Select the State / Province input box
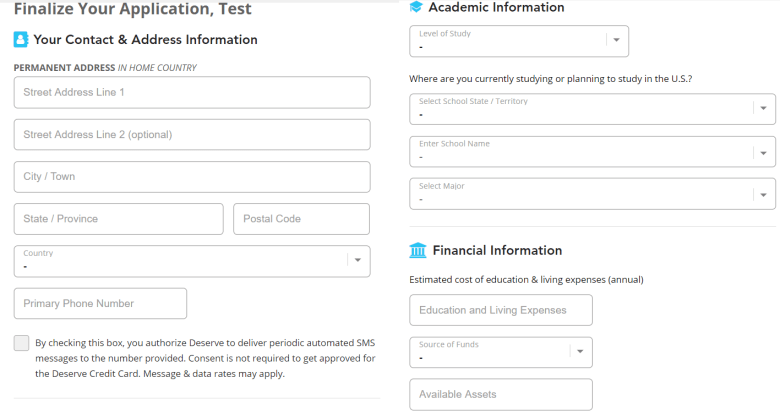780x416 pixels. (118, 219)
